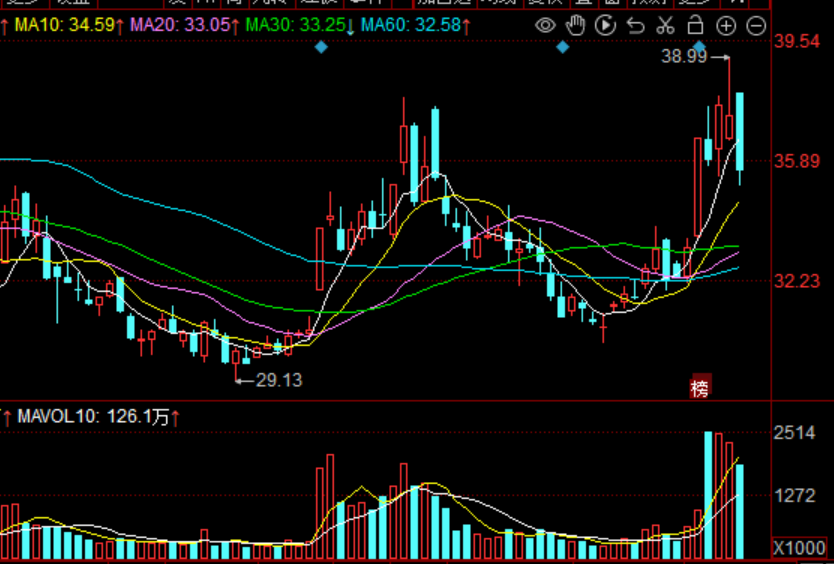Select the cyan MA60: 32.58 label
834x564 pixels.
(x=411, y=25)
